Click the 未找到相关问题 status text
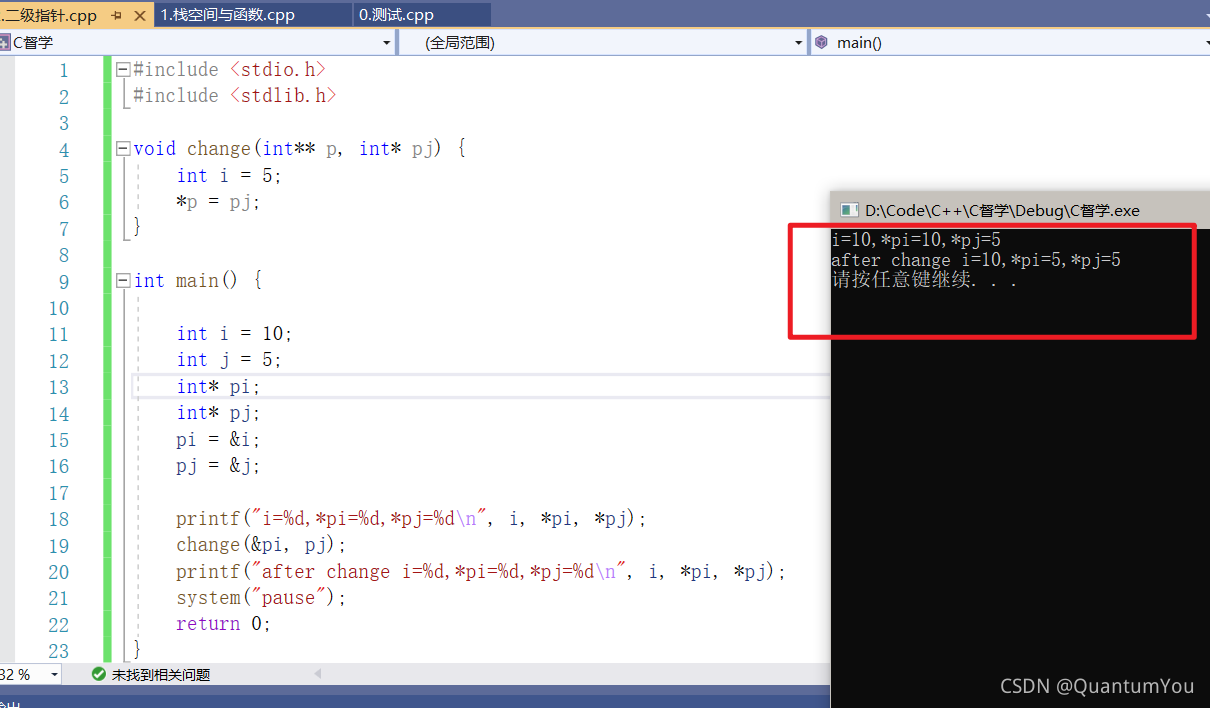This screenshot has width=1210, height=708. click(x=161, y=675)
